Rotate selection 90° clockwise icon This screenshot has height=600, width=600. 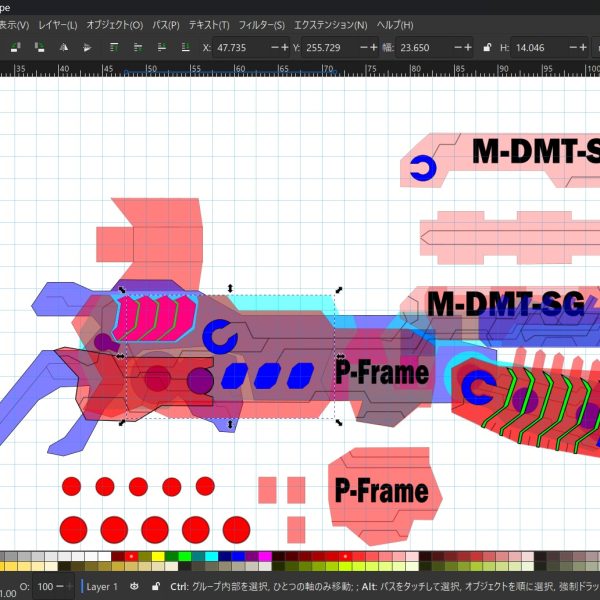click(x=39, y=47)
